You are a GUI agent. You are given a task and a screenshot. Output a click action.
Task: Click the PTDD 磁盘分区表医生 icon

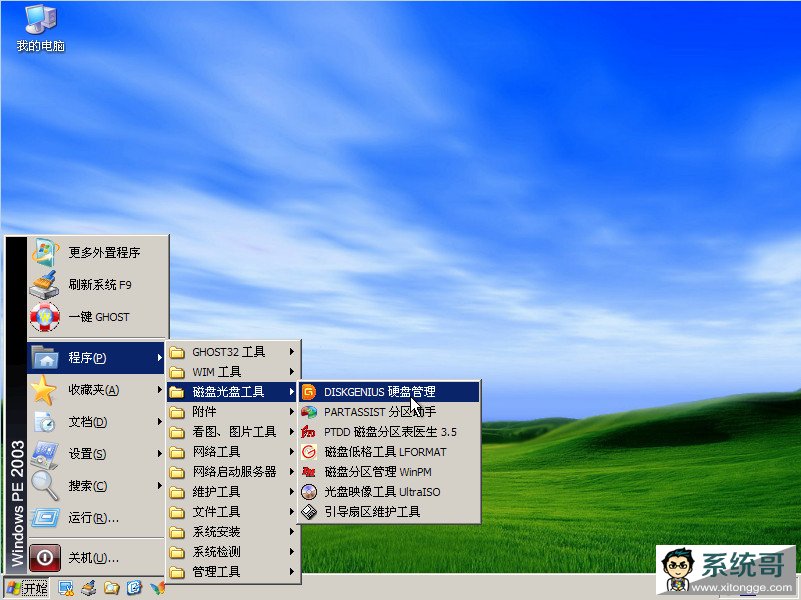click(309, 431)
